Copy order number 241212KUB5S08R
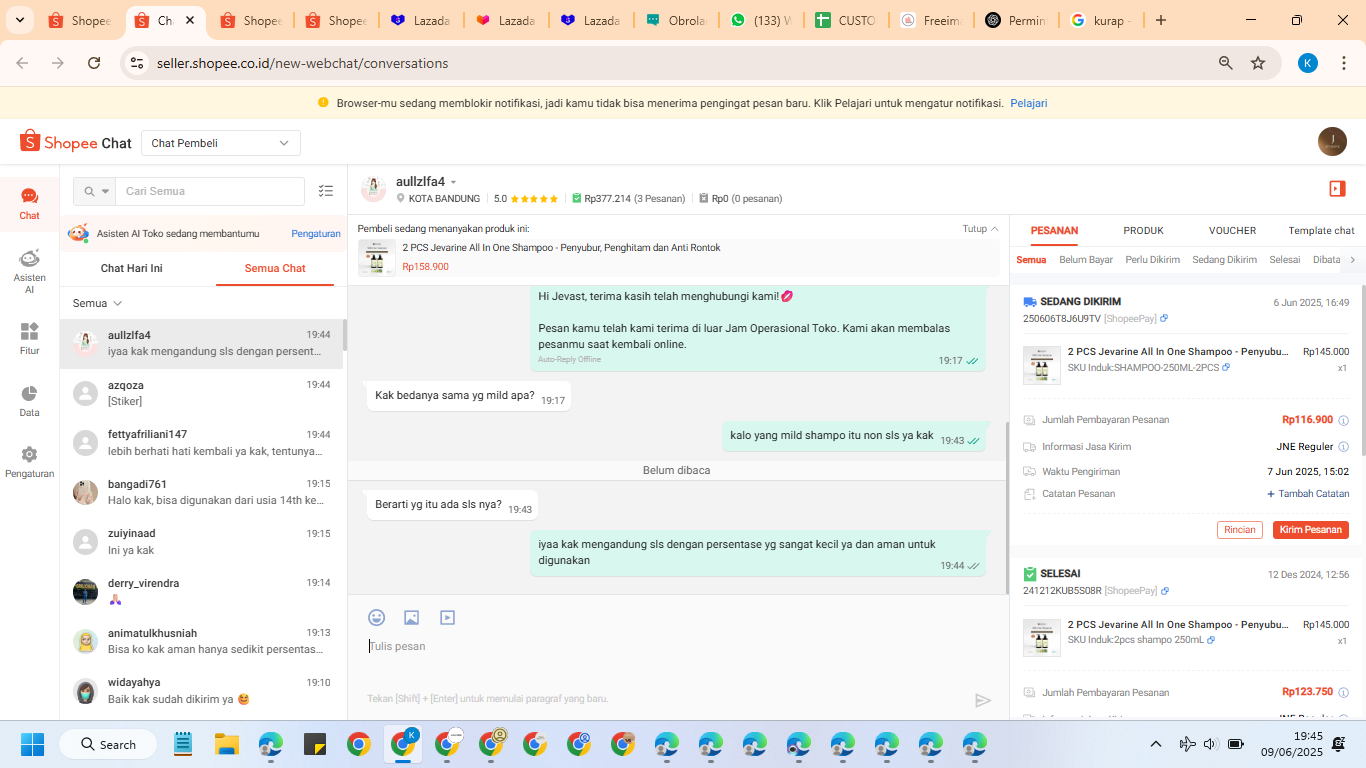 click(1165, 591)
